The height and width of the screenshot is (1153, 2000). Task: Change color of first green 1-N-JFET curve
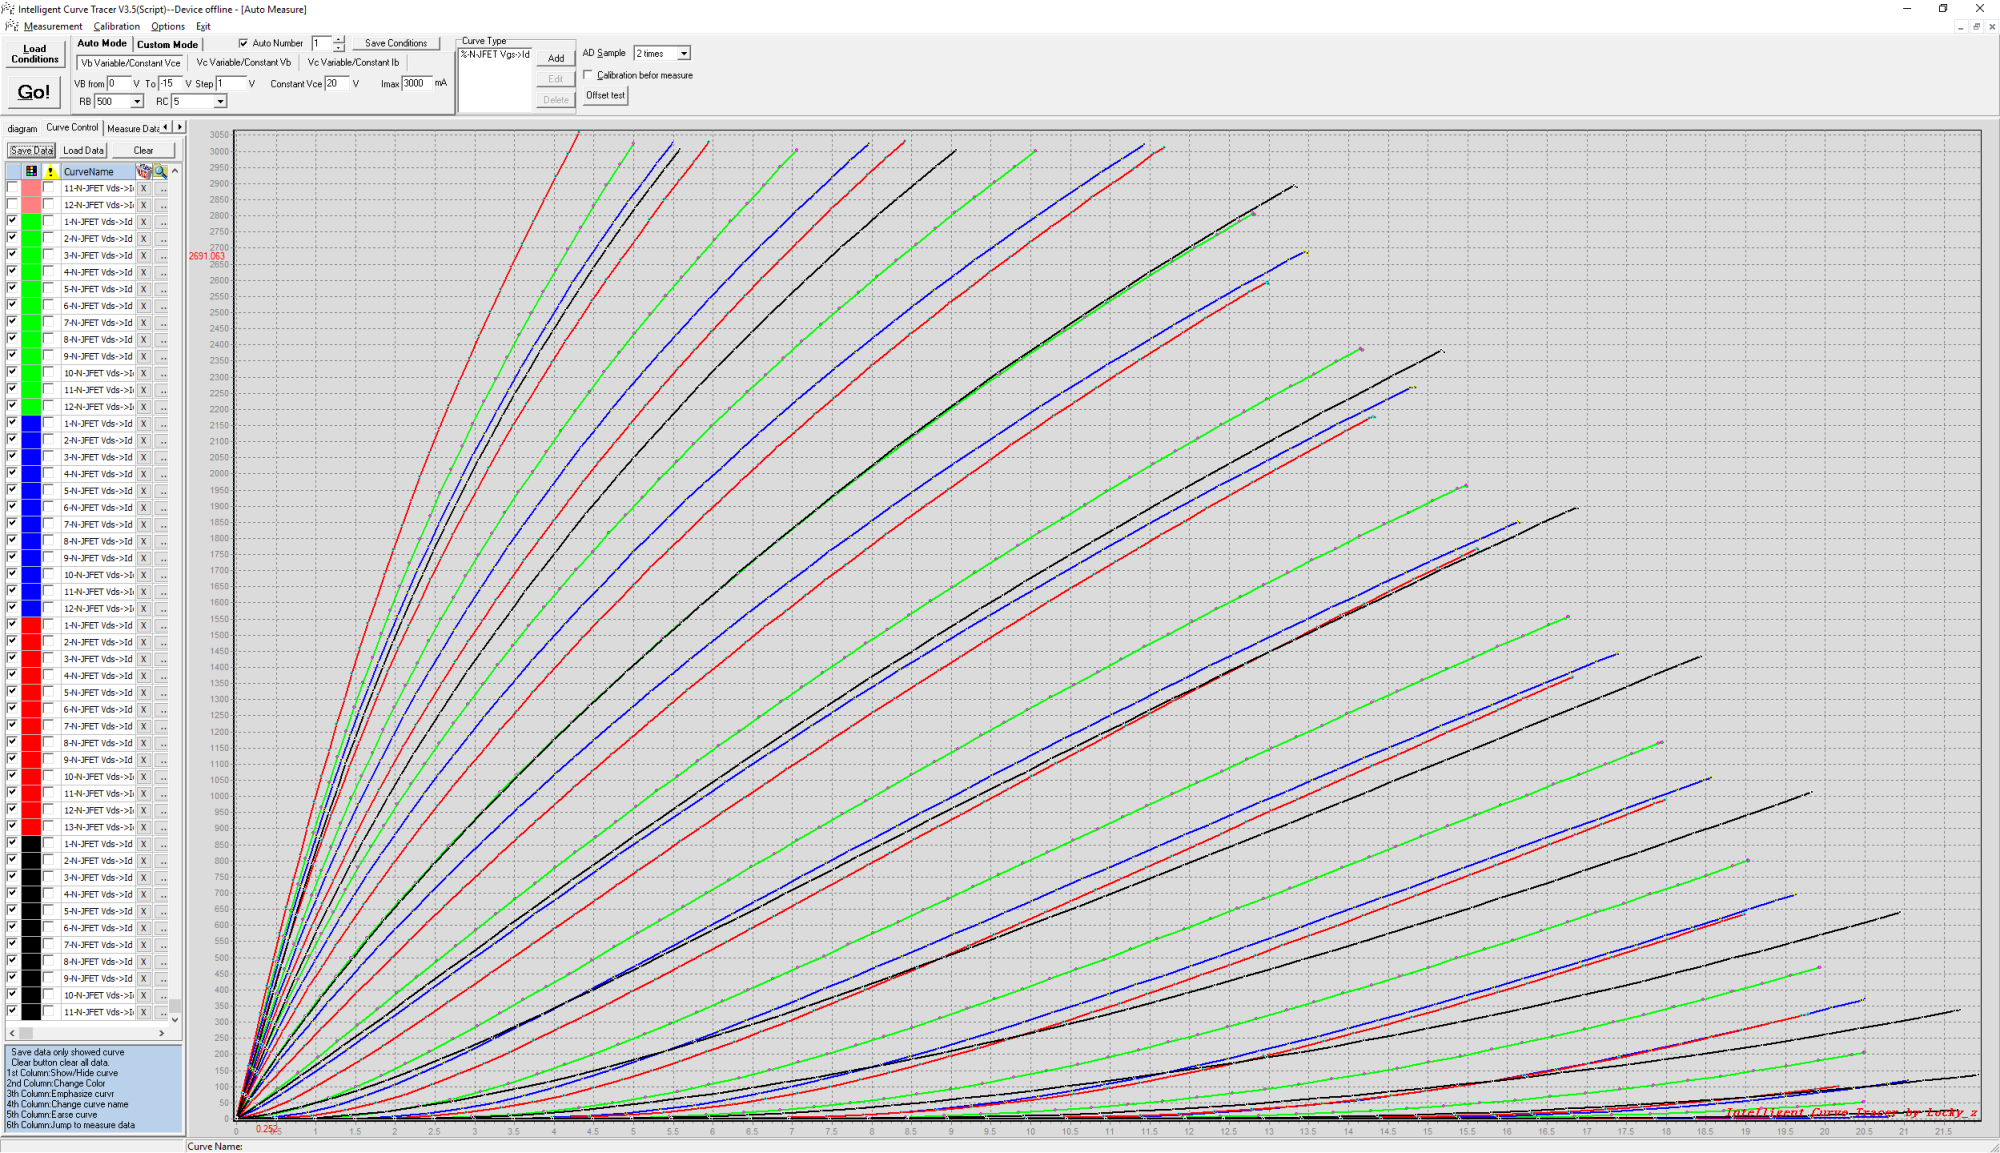31,222
